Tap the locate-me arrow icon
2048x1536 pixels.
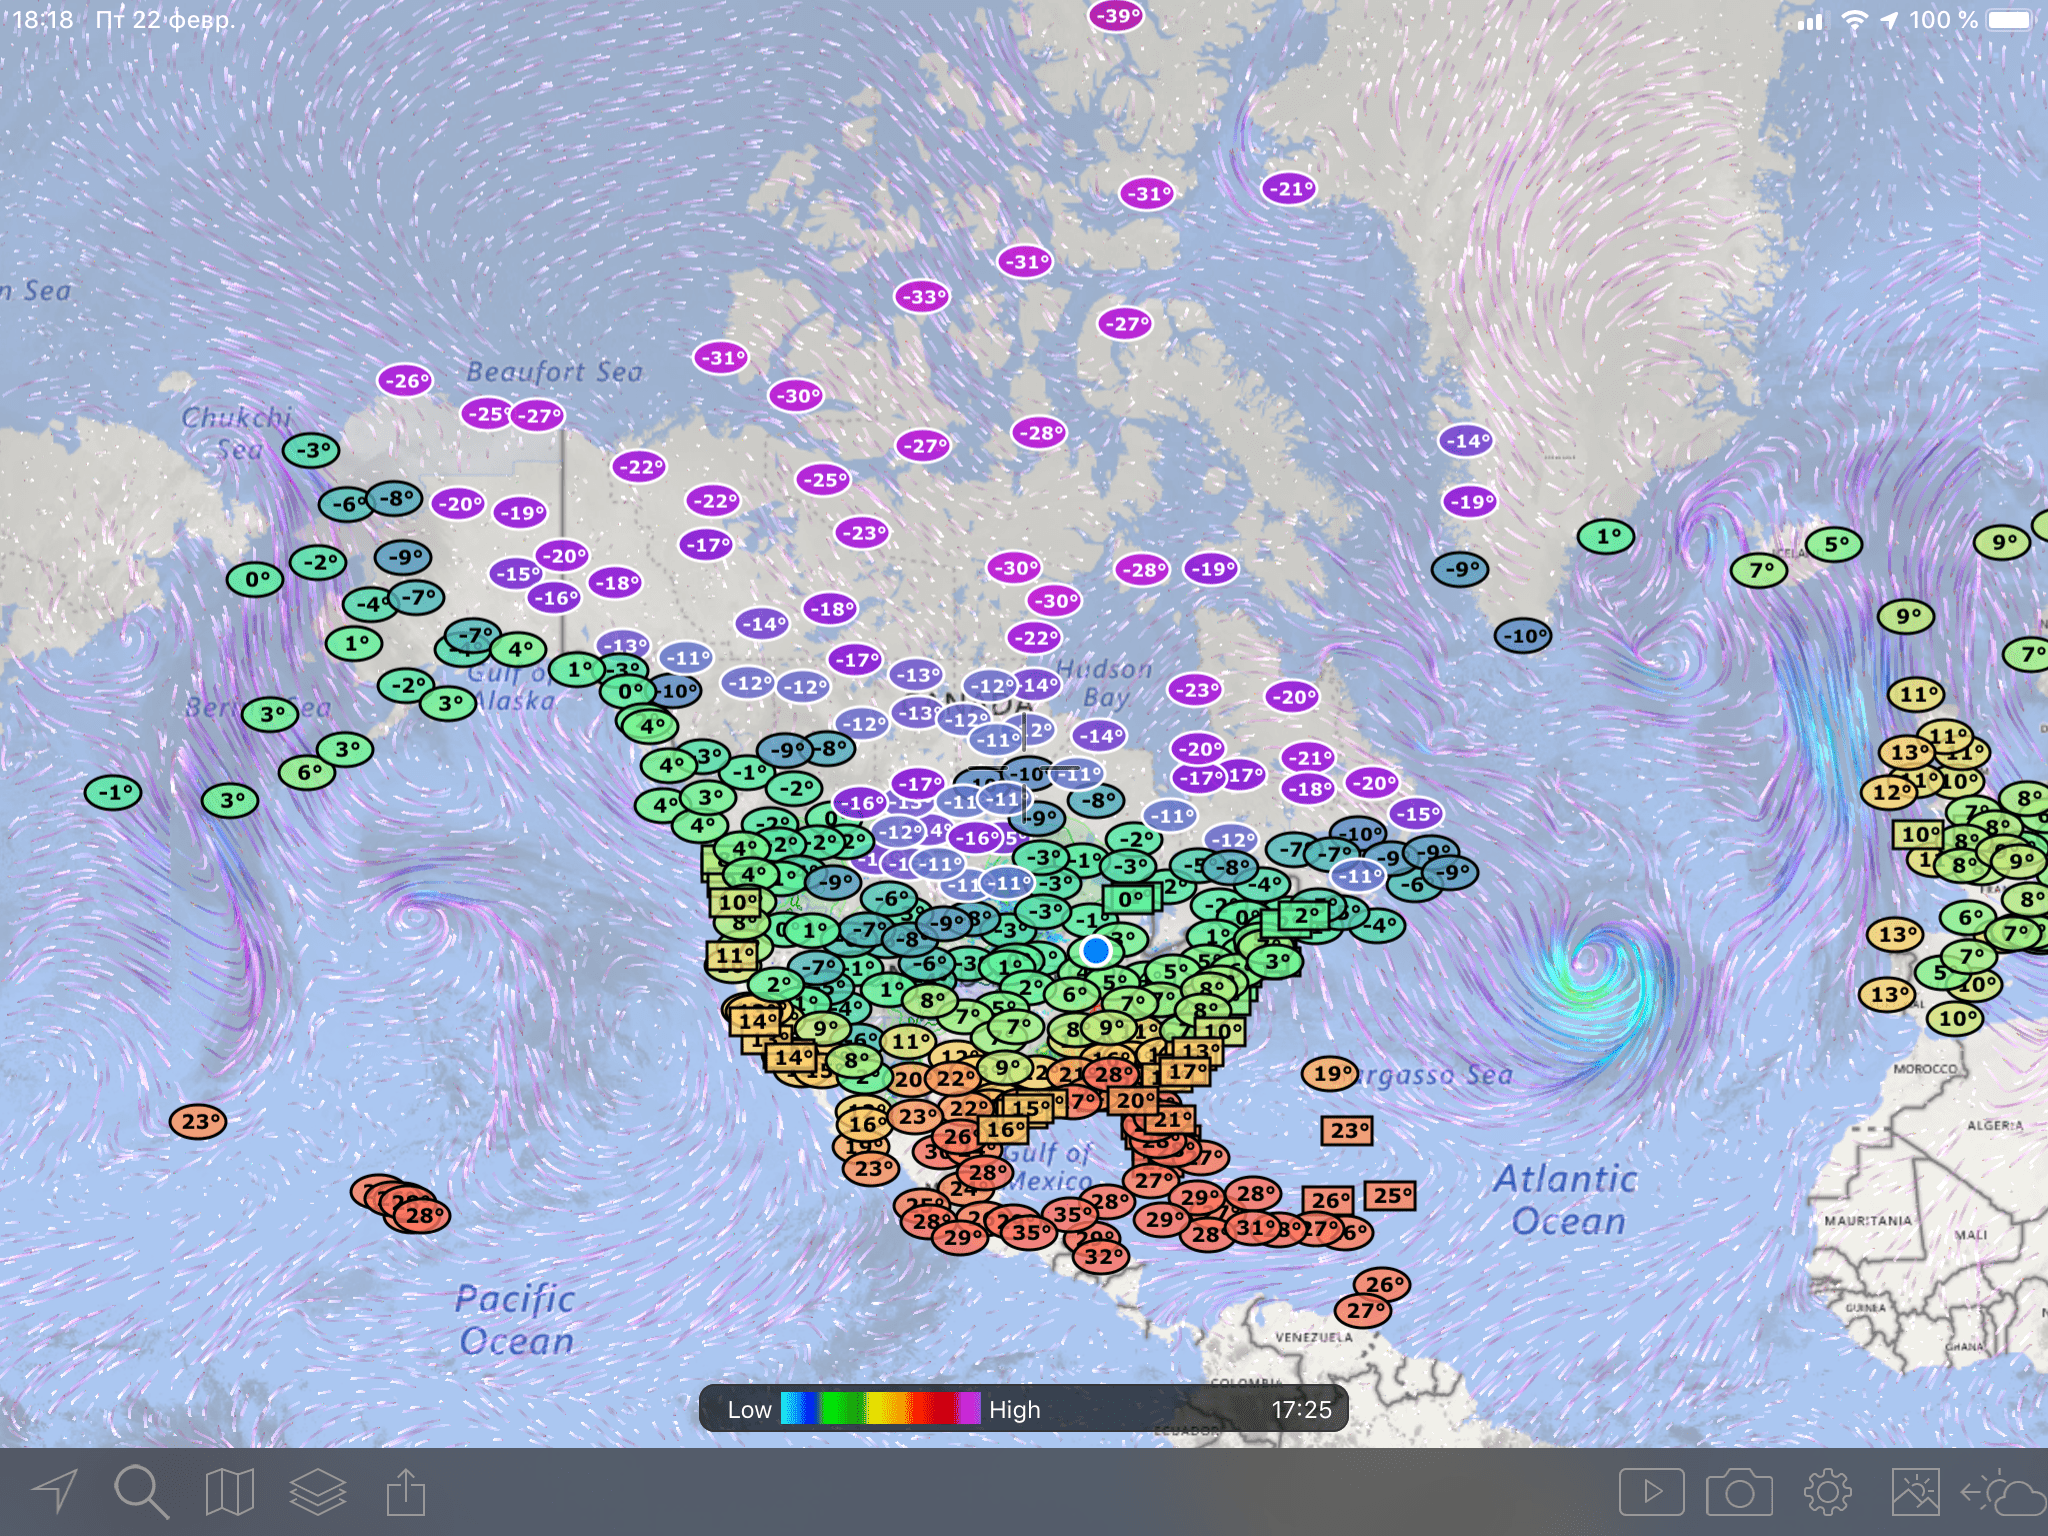[x=56, y=1492]
